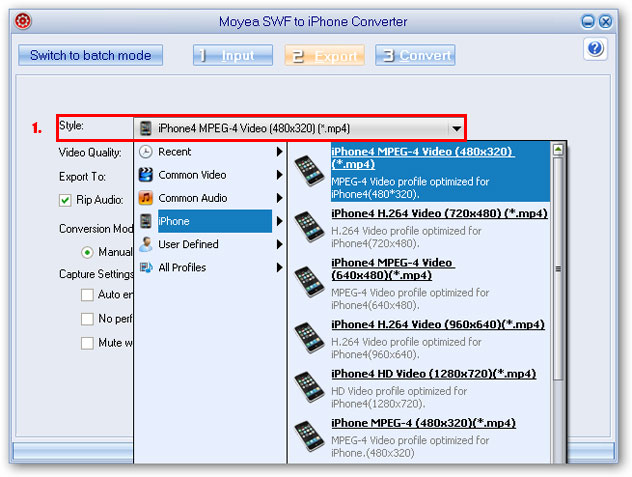Viewport: 632px width, 477px height.
Task: Open the Common Audio menu item
Action: [x=210, y=198]
